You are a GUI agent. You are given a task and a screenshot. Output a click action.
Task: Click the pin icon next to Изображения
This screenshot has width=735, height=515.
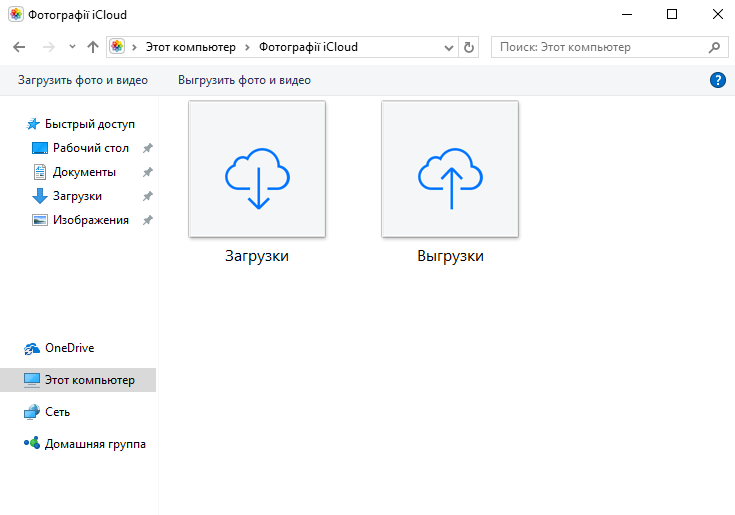tap(148, 220)
